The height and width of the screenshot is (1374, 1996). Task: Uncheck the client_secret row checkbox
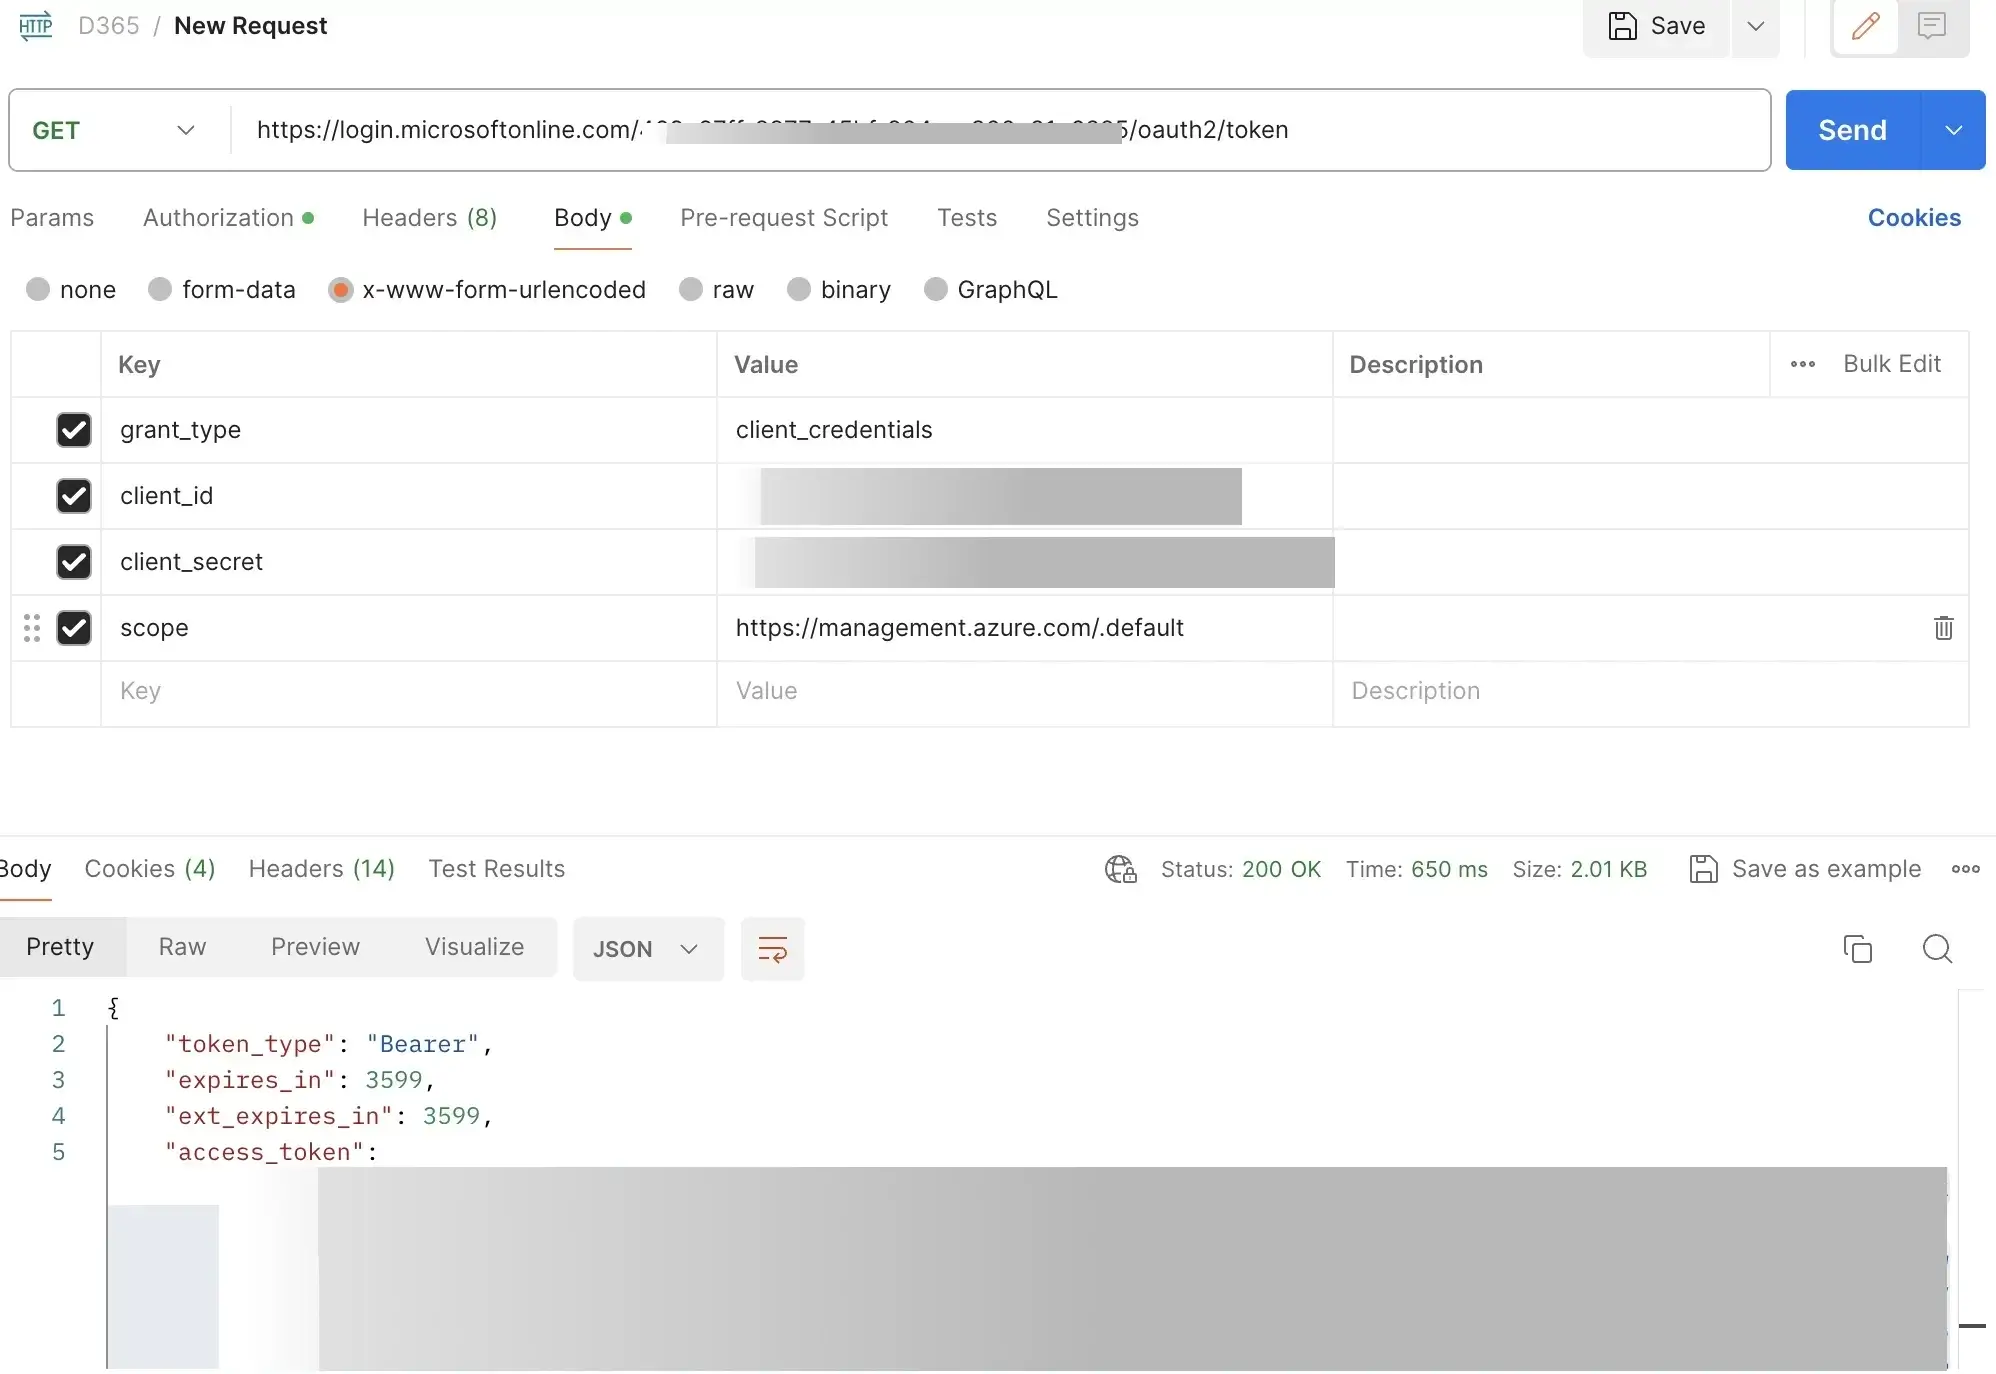click(x=74, y=562)
